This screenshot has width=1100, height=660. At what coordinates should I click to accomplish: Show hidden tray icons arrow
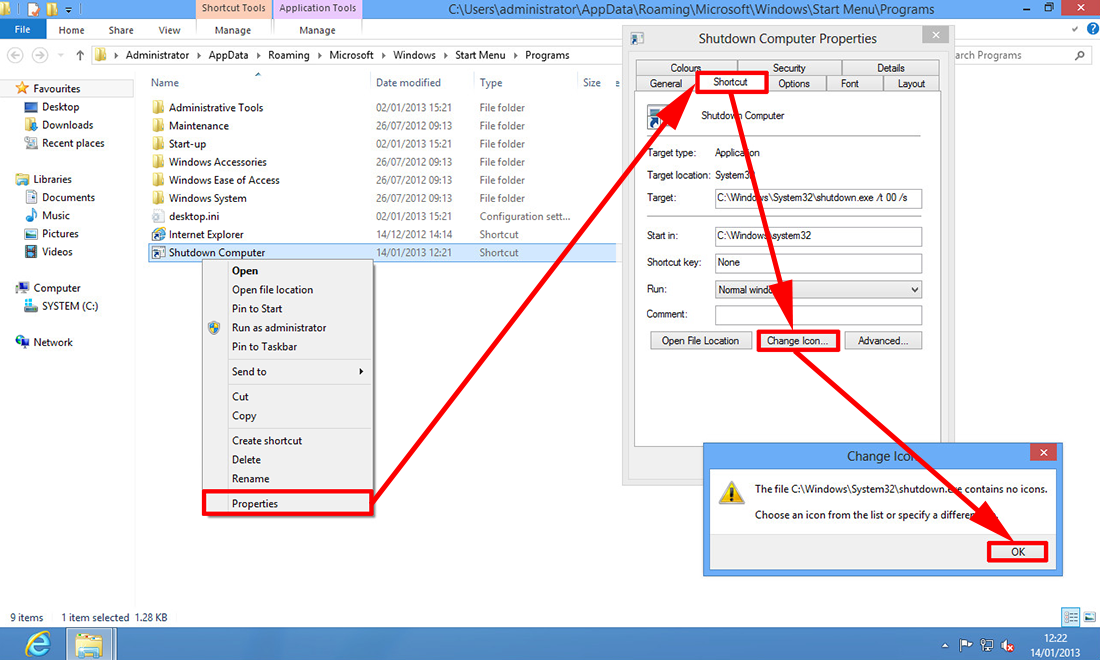pos(945,645)
